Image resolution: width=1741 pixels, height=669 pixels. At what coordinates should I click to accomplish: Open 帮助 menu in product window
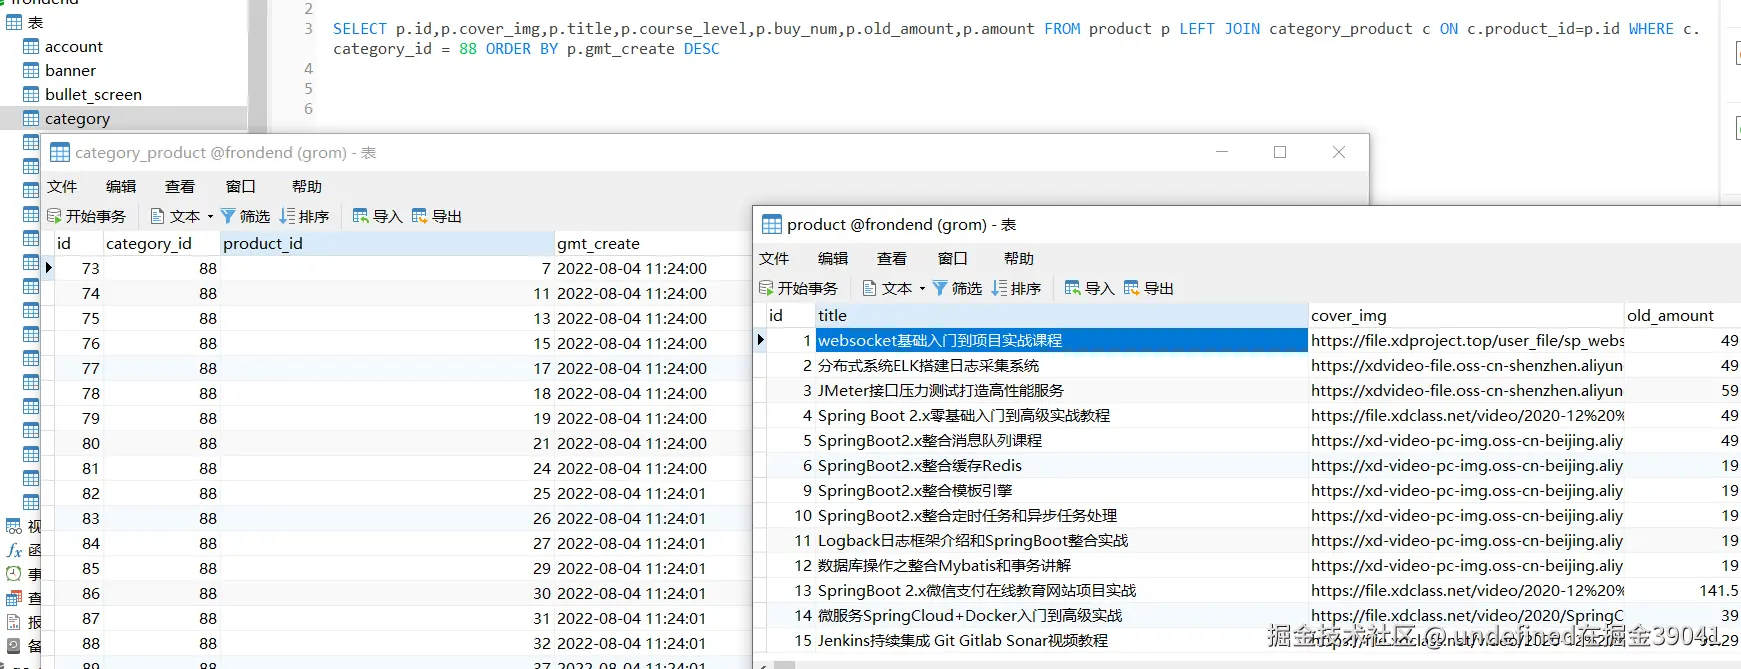click(1019, 259)
